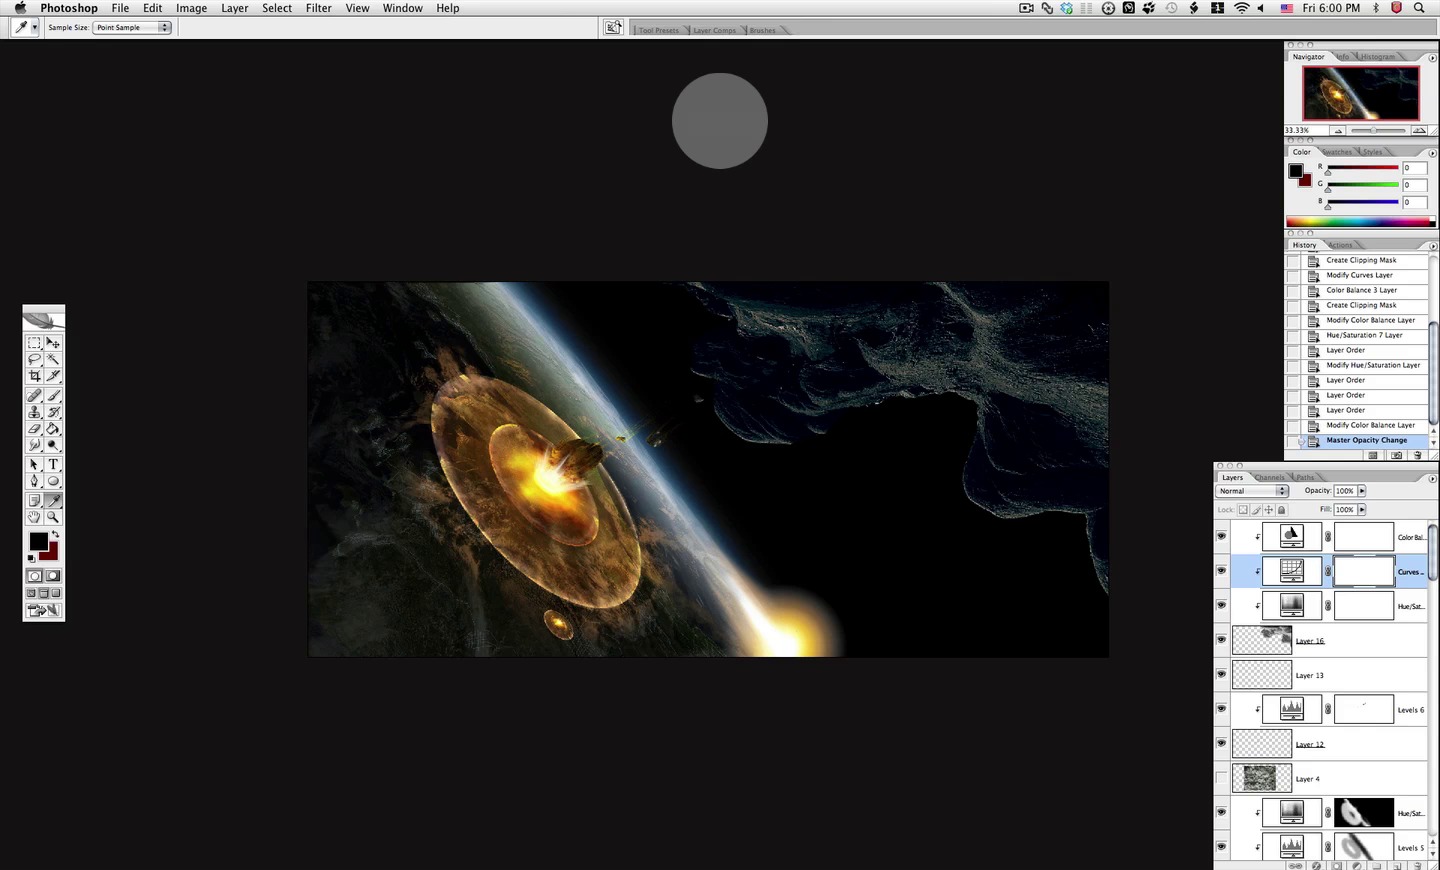Select the Notes tool

click(34, 500)
